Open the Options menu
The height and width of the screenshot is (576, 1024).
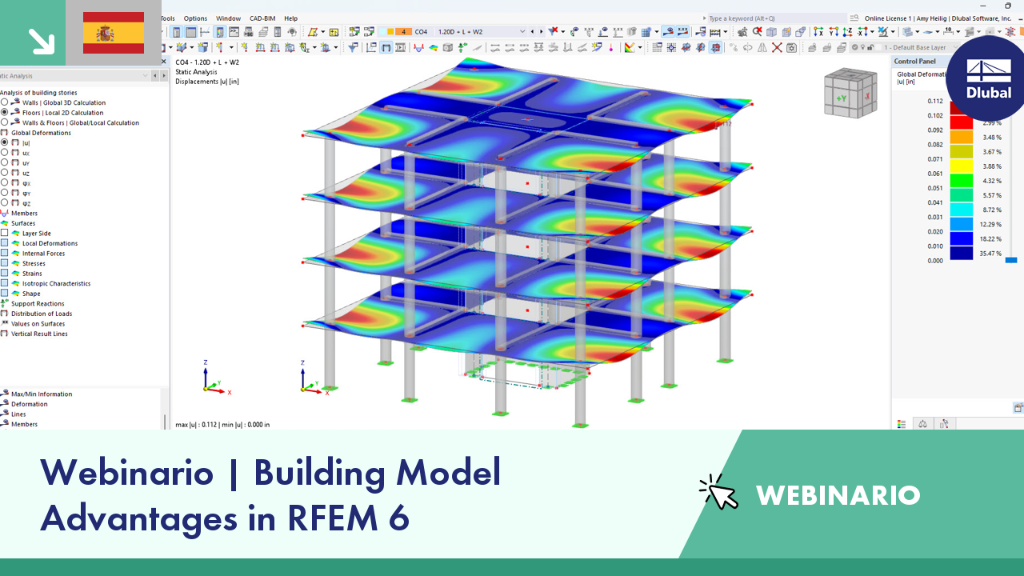click(195, 18)
